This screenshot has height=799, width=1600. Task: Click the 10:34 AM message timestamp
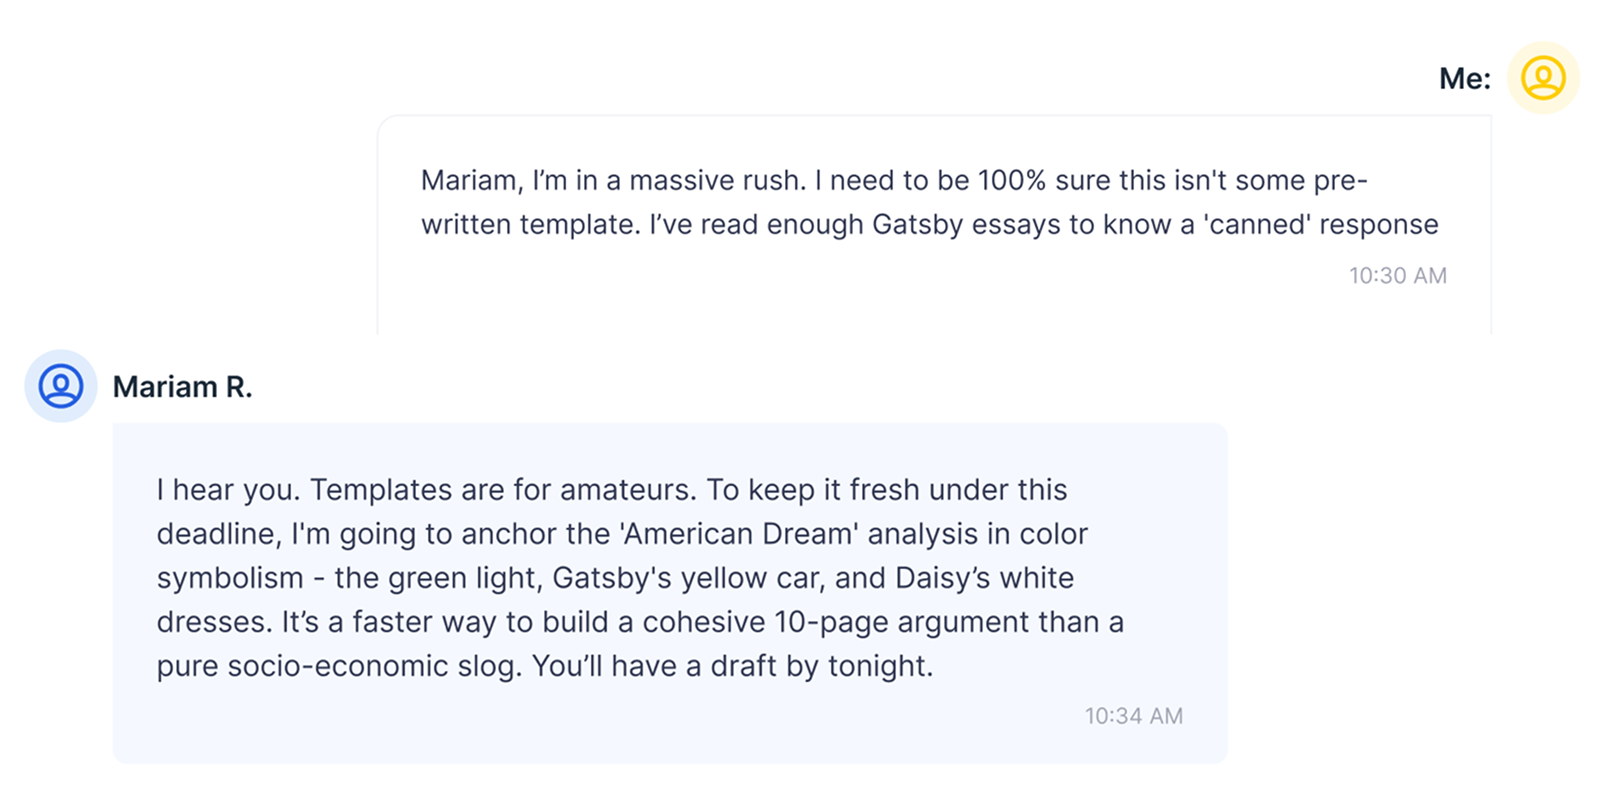click(x=1133, y=716)
